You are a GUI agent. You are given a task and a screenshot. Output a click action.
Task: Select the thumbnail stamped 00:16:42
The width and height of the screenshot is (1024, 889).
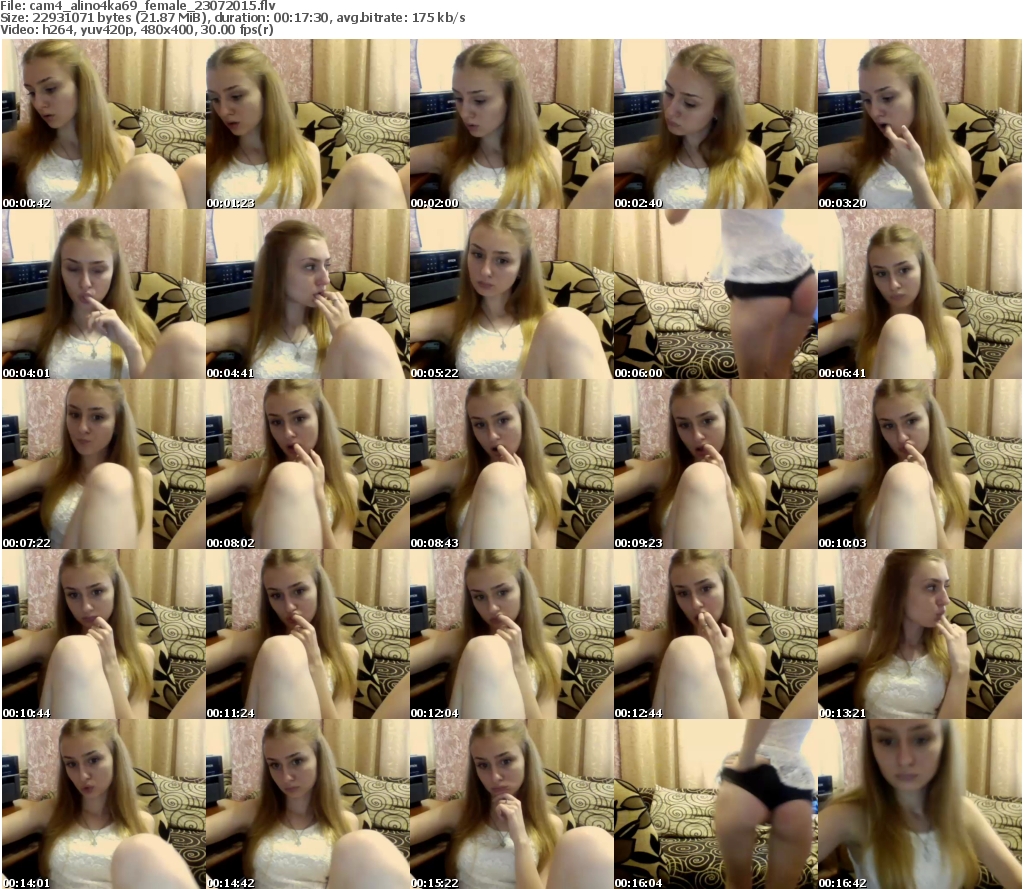click(920, 804)
